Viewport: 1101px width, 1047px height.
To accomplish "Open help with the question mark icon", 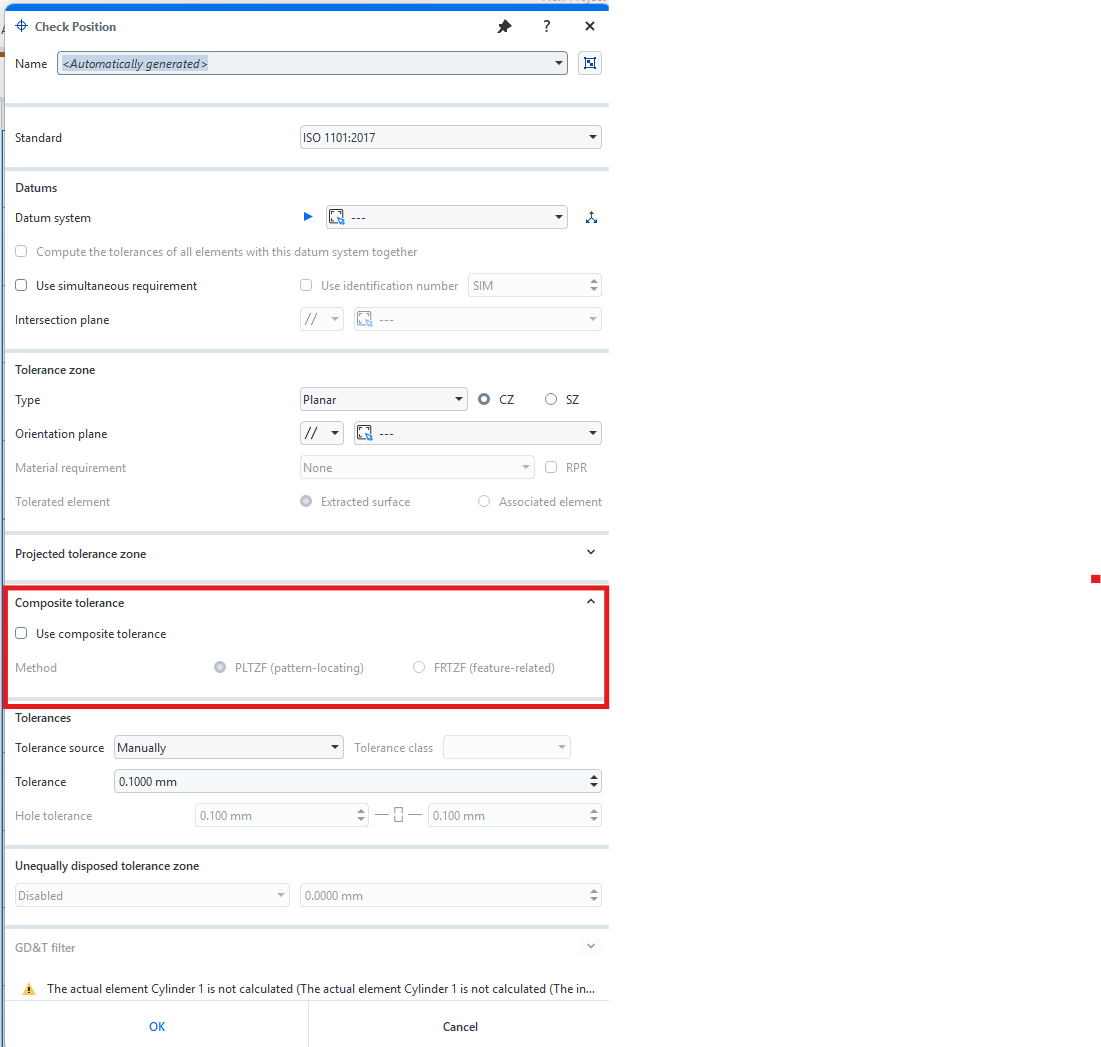I will (547, 27).
